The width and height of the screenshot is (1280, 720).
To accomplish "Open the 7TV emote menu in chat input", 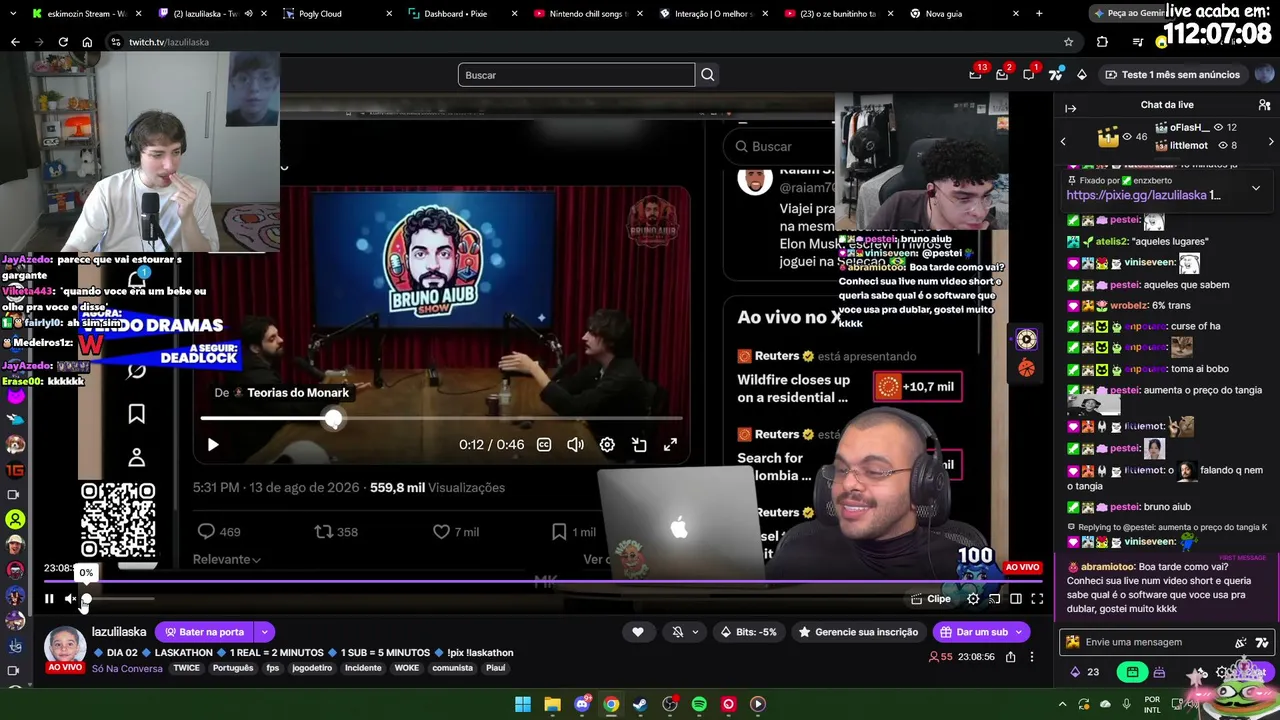I will point(1262,642).
